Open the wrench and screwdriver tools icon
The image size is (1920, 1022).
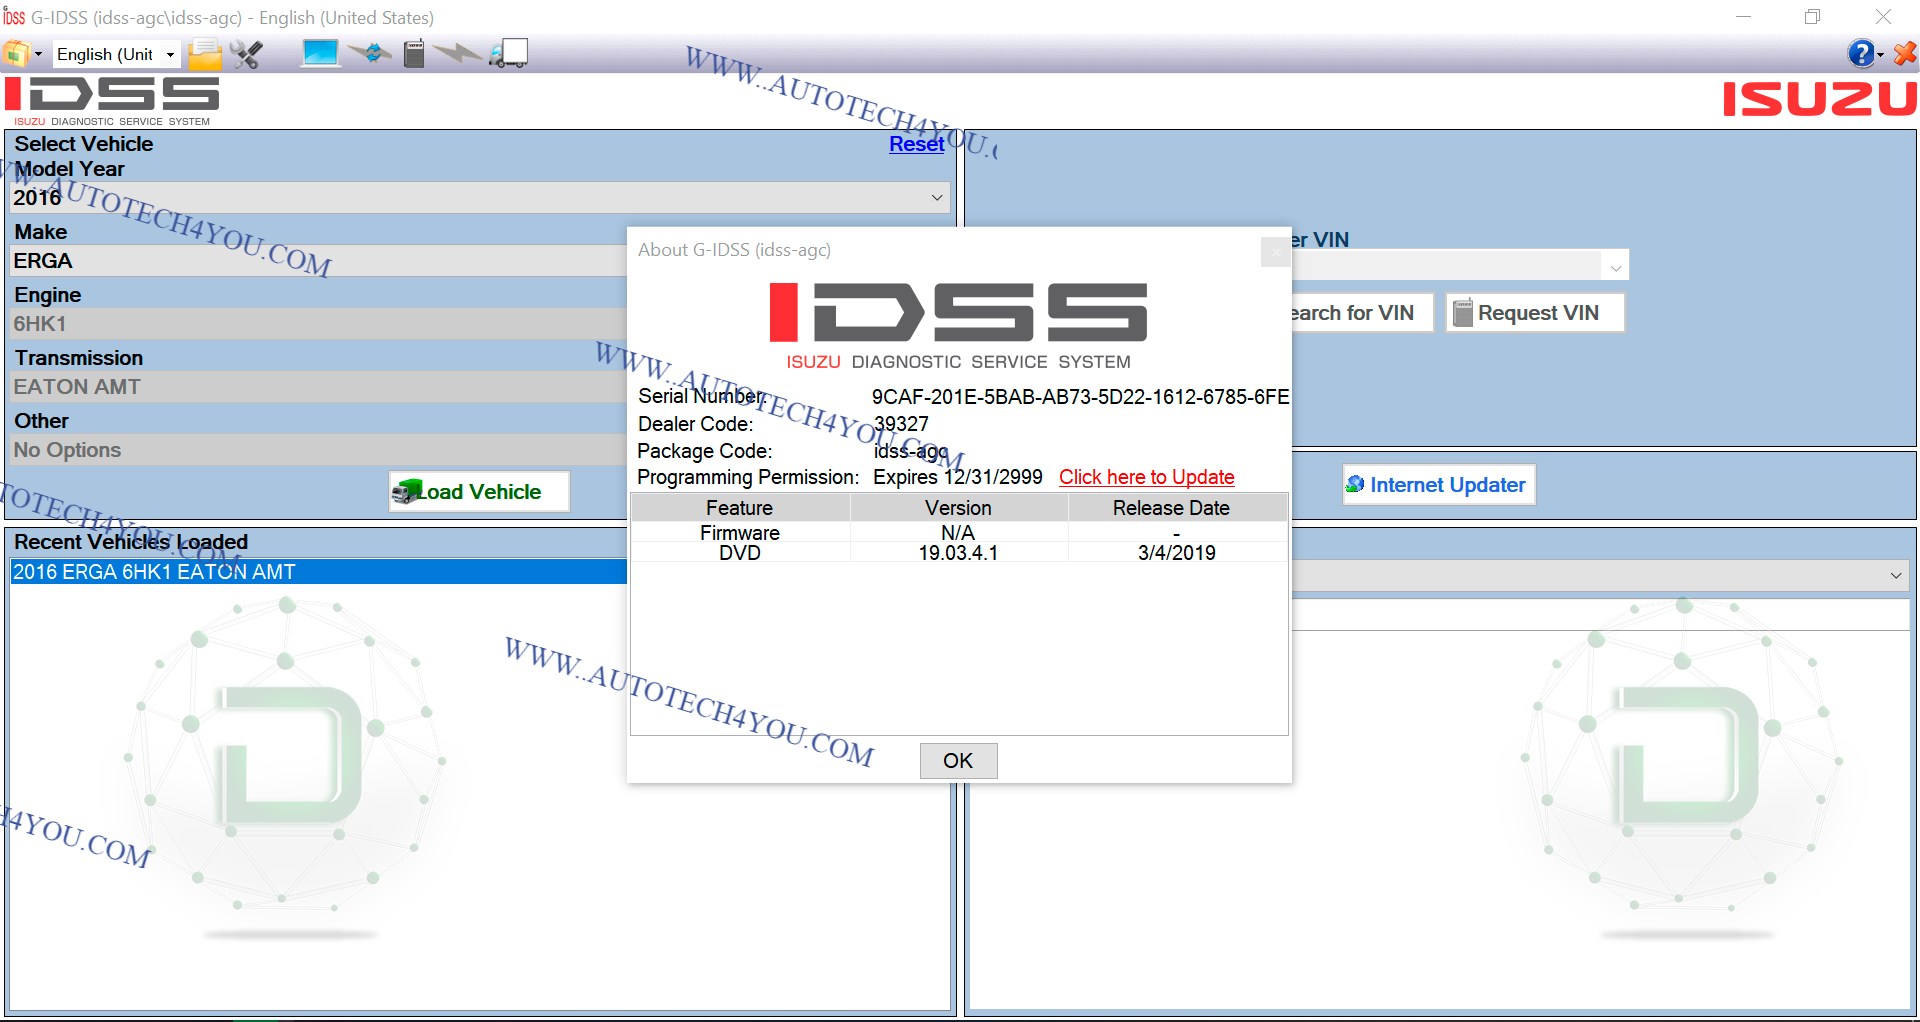click(246, 54)
